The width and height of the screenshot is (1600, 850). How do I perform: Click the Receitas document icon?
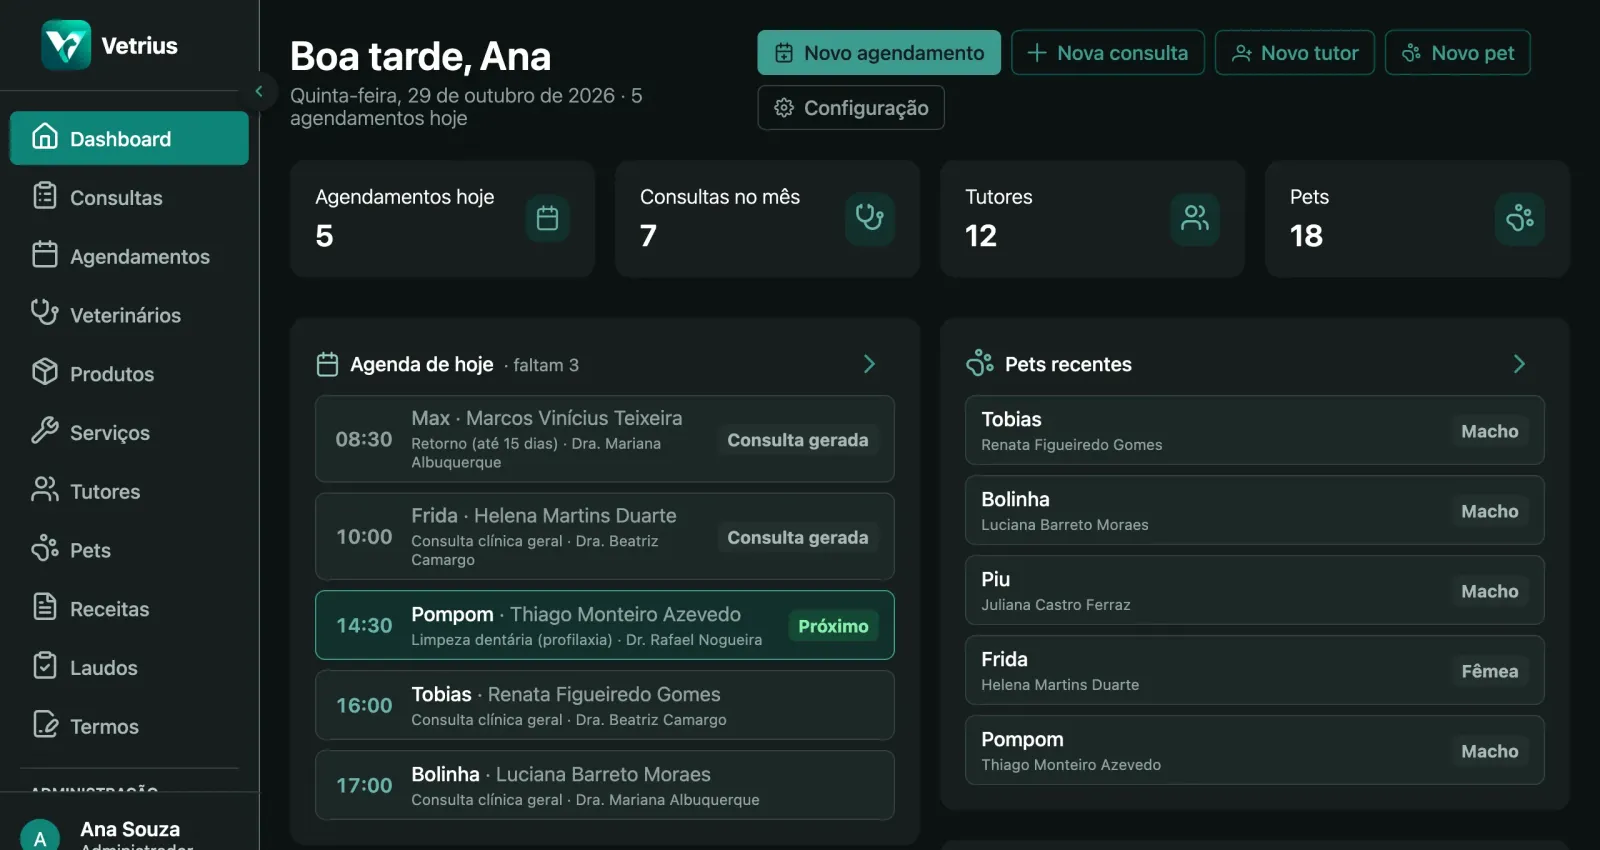click(45, 607)
